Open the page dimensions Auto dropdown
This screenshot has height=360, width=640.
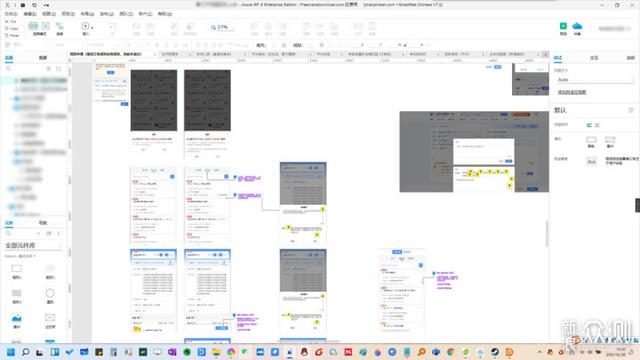point(595,80)
